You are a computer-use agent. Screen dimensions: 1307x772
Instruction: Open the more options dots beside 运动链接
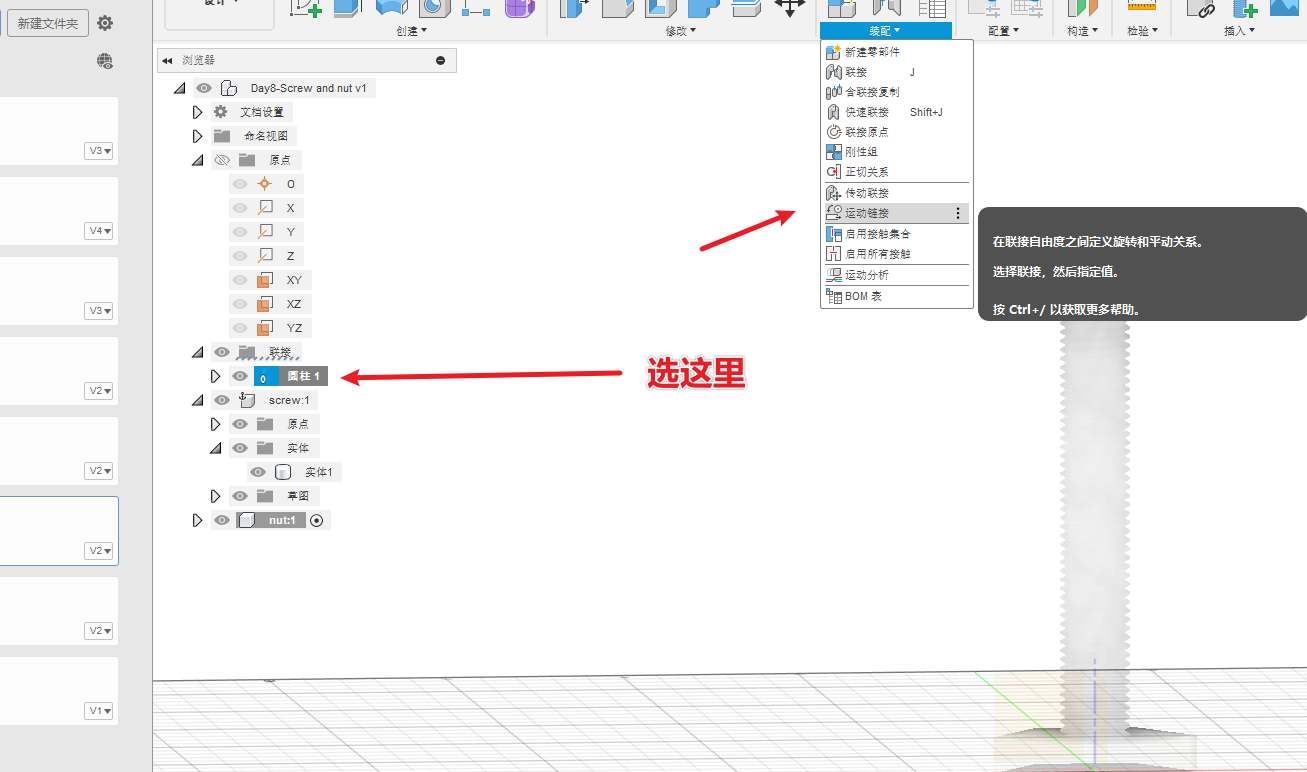(957, 213)
